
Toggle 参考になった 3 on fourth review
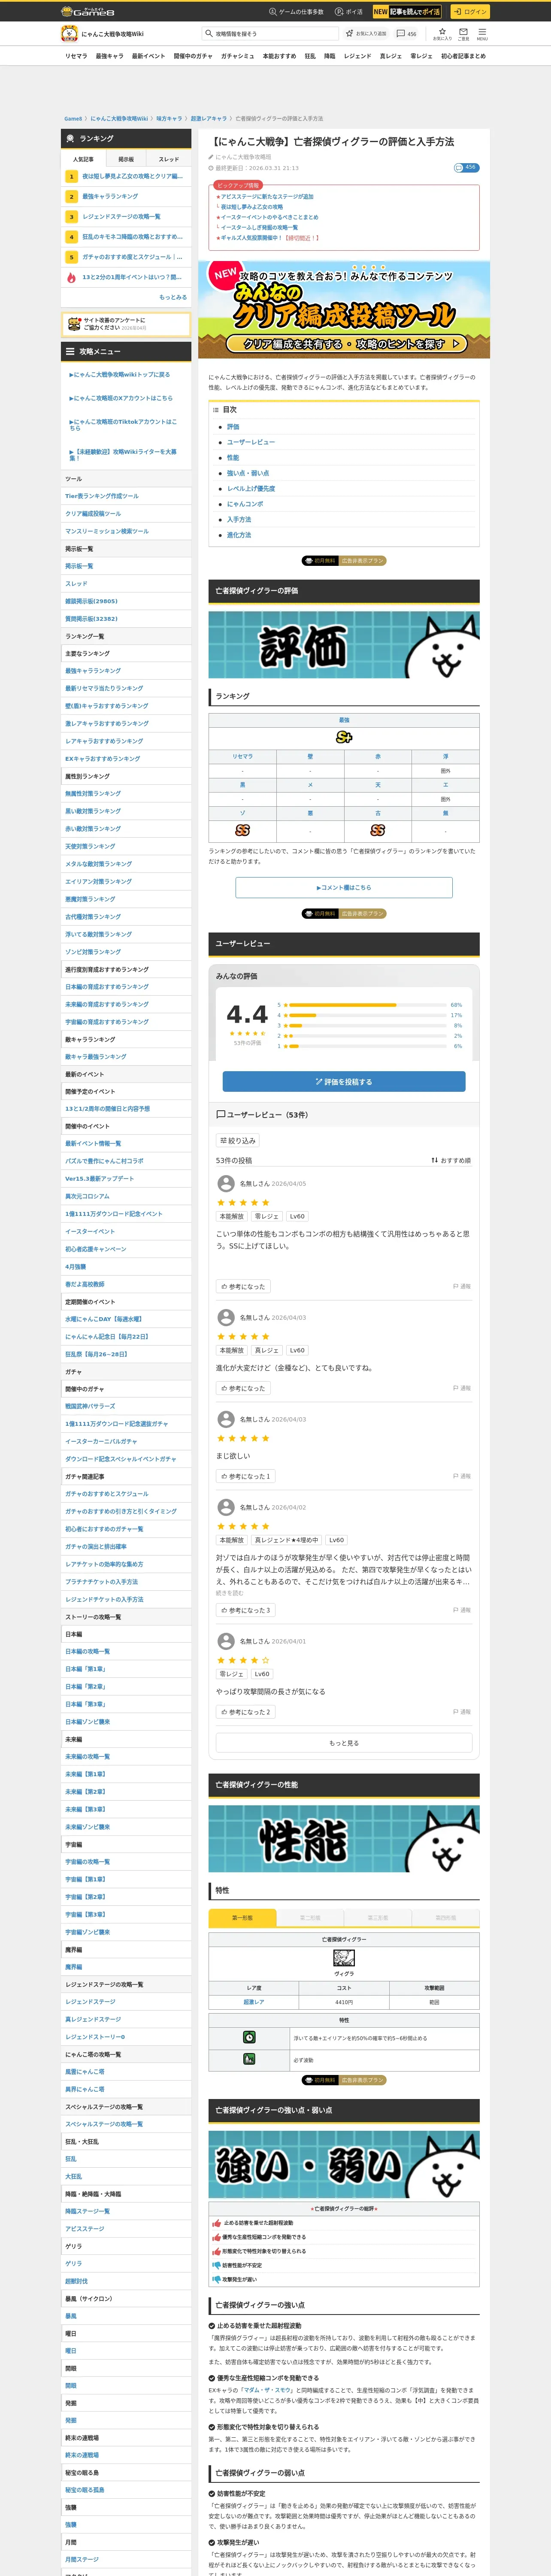tap(246, 1610)
